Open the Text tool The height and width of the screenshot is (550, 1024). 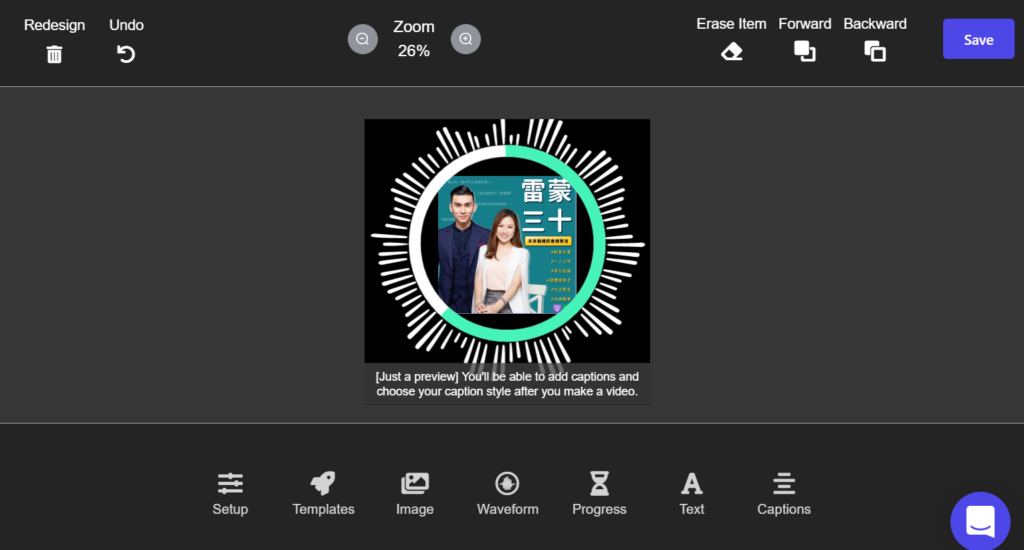pyautogui.click(x=692, y=494)
